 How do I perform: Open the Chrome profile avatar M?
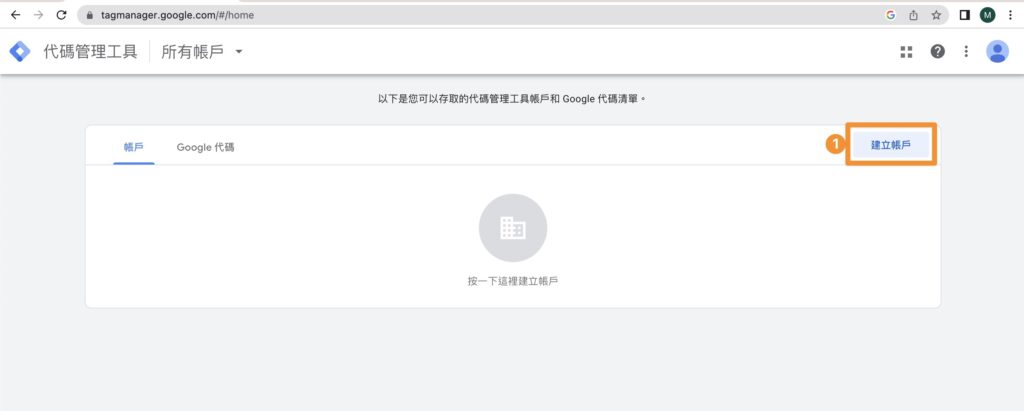987,15
